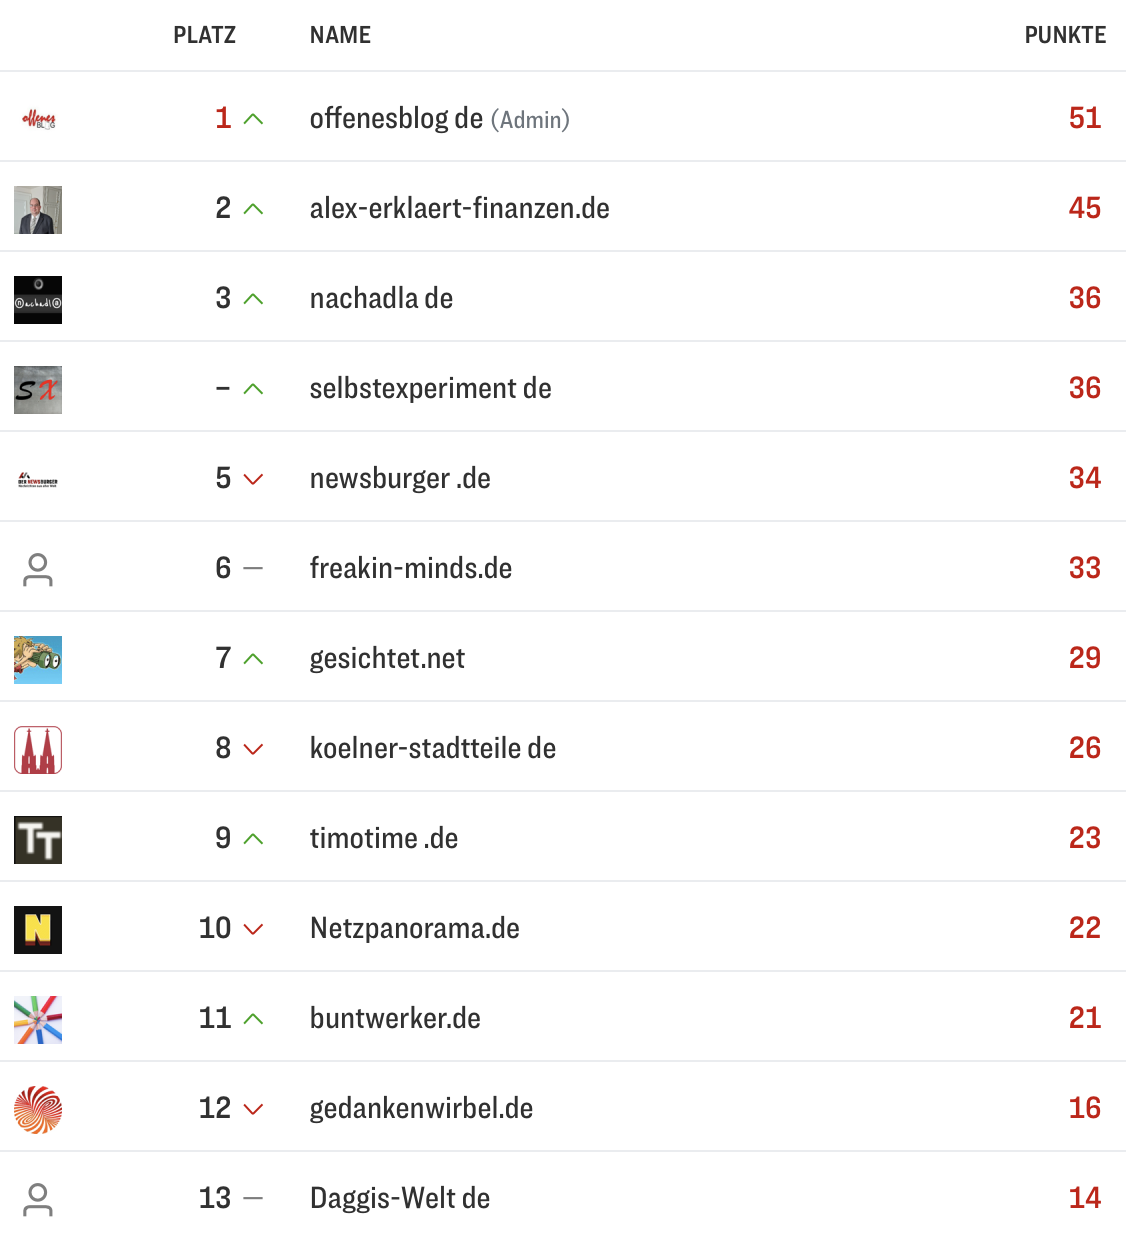Open alex-erklaert-finanzen profile photo
The width and height of the screenshot is (1126, 1240).
click(38, 210)
